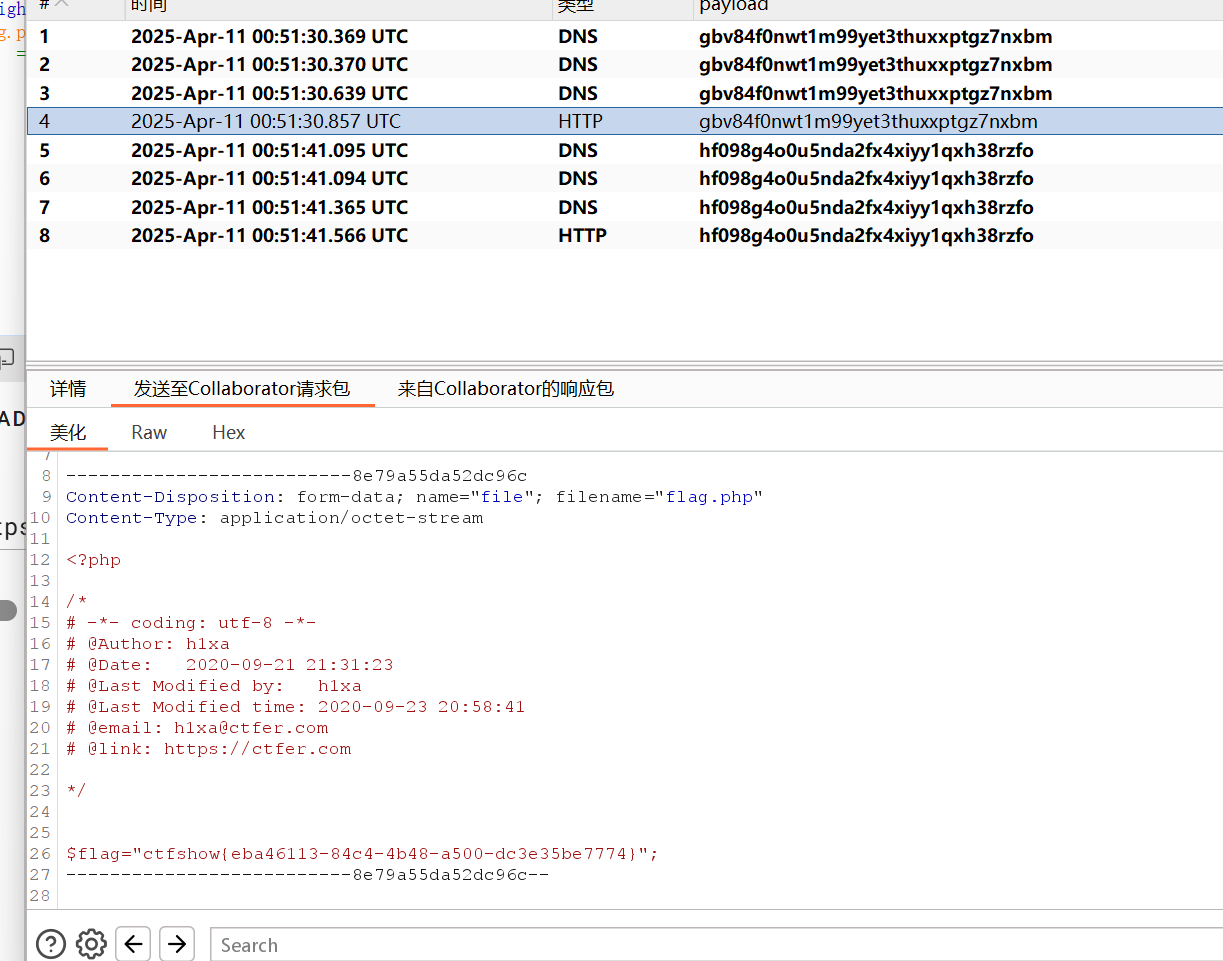The image size is (1223, 961).
Task: Click the help question-mark icon
Action: 51,944
